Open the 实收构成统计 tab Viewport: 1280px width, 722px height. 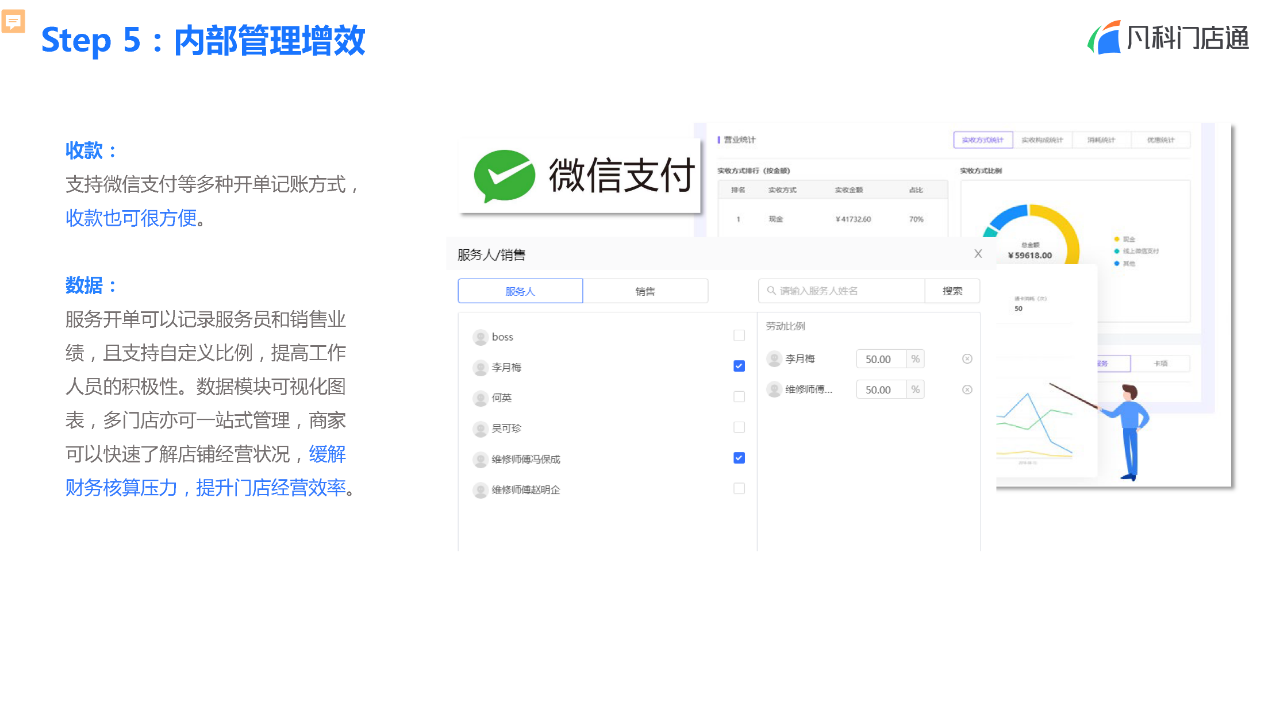[1042, 140]
